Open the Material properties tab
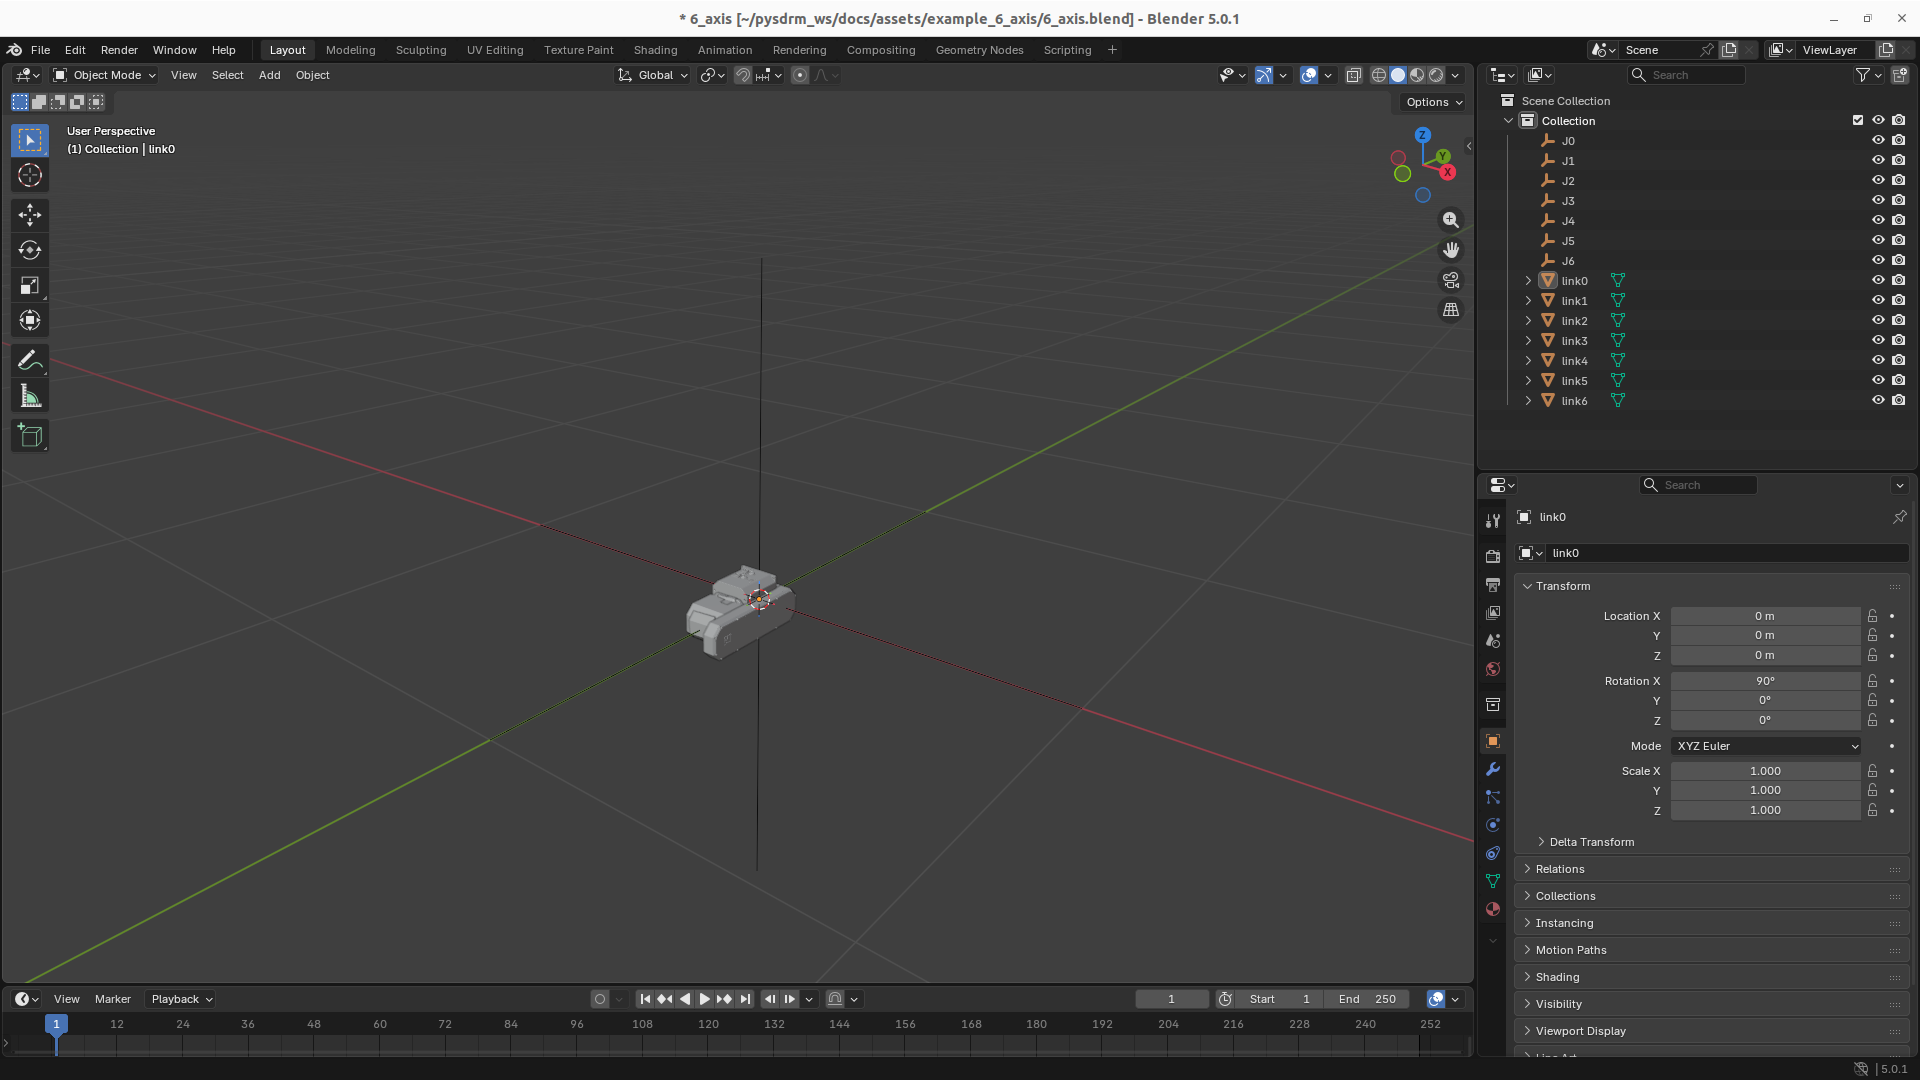This screenshot has width=1920, height=1080. click(x=1493, y=909)
